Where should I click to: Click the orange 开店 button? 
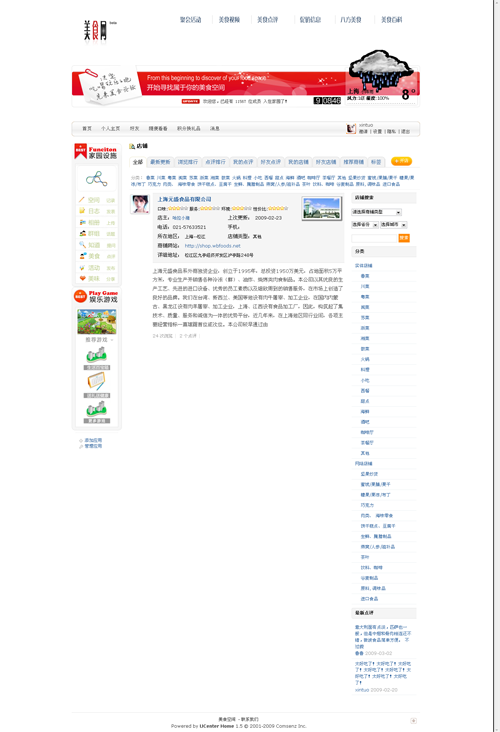click(x=401, y=161)
